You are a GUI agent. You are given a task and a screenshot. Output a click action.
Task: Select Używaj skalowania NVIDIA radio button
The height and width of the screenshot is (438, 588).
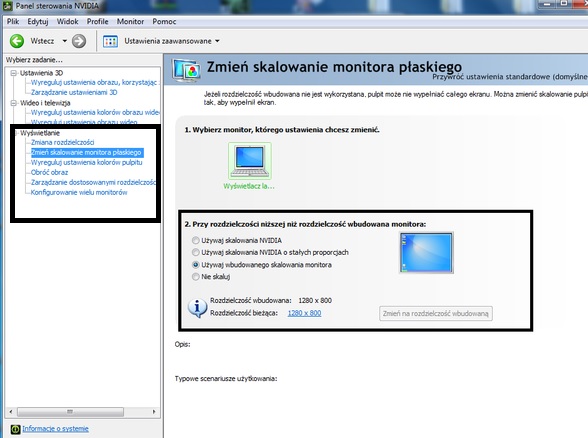pyautogui.click(x=195, y=240)
